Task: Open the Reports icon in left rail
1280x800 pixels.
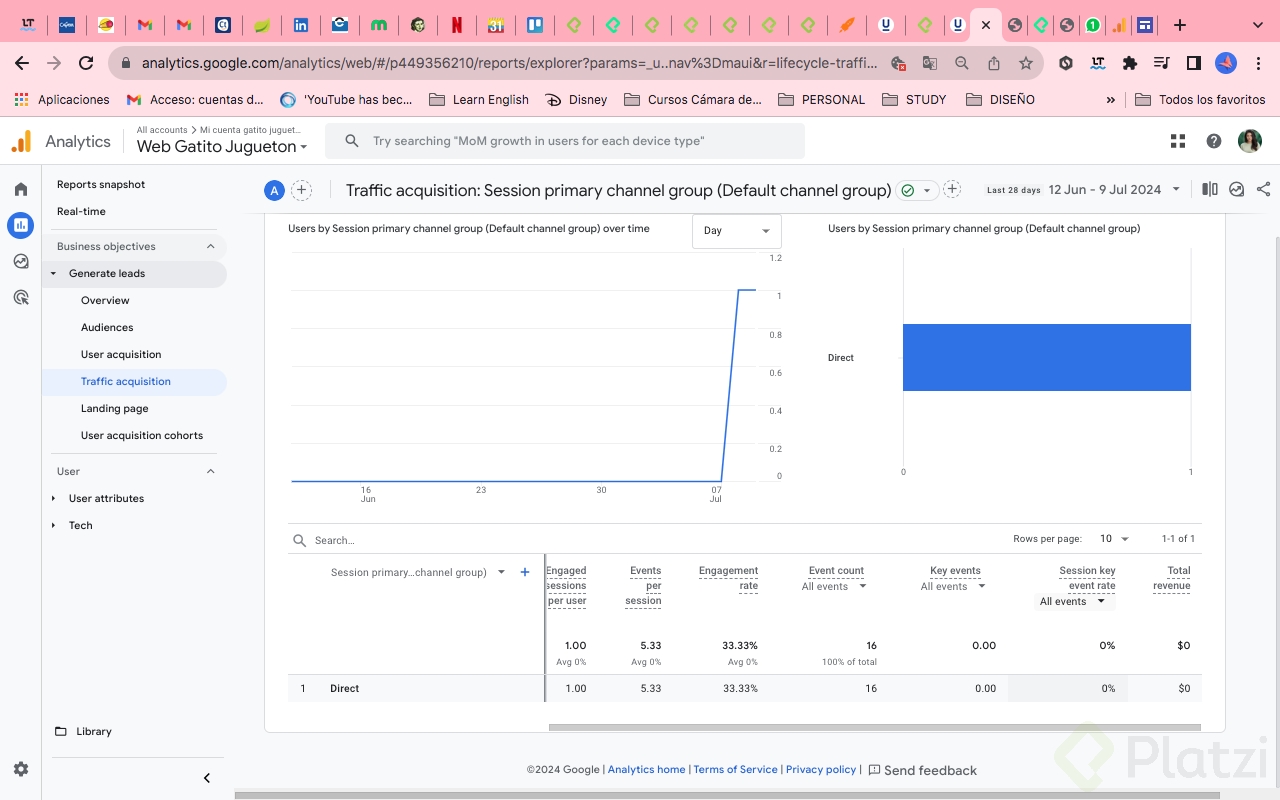Action: pos(20,225)
